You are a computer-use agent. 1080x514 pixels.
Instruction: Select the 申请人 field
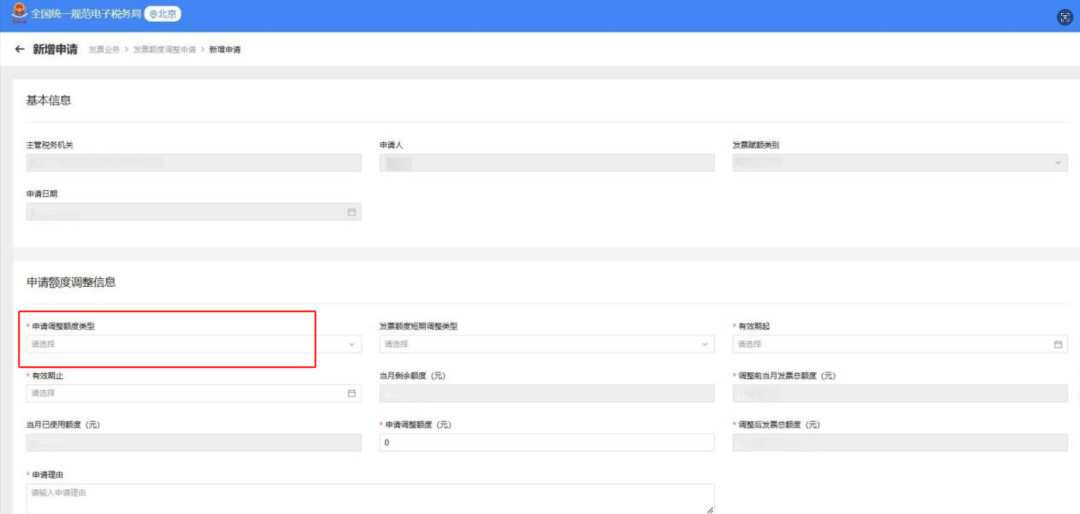546,163
